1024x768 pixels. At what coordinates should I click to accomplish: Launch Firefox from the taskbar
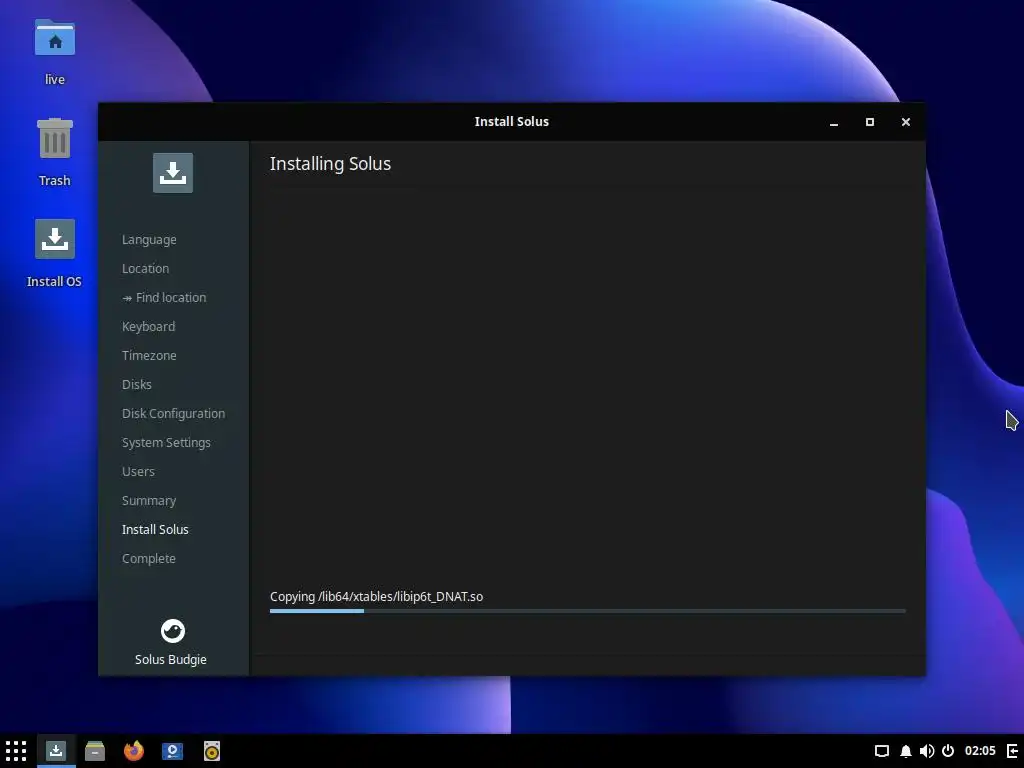point(134,751)
